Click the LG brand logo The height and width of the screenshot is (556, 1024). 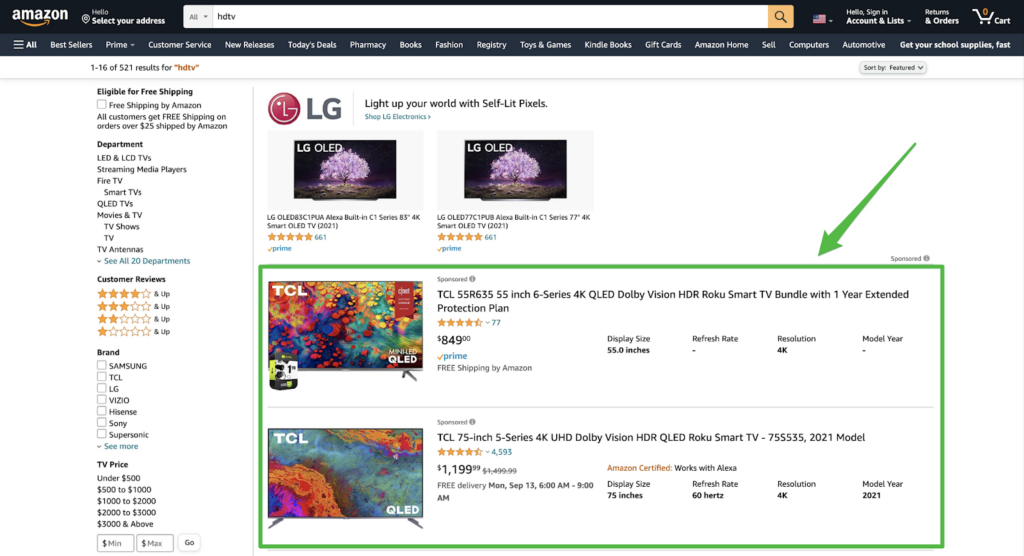click(304, 109)
